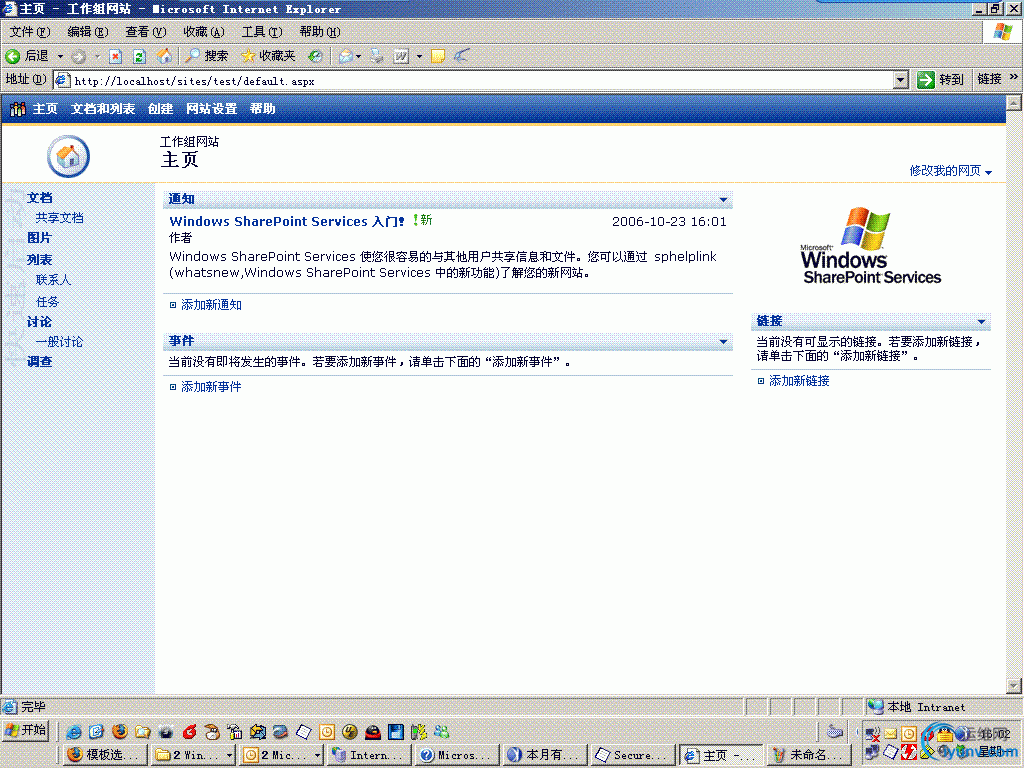Open the 修改我的网页 dropdown
The height and width of the screenshot is (768, 1024).
[x=950, y=171]
